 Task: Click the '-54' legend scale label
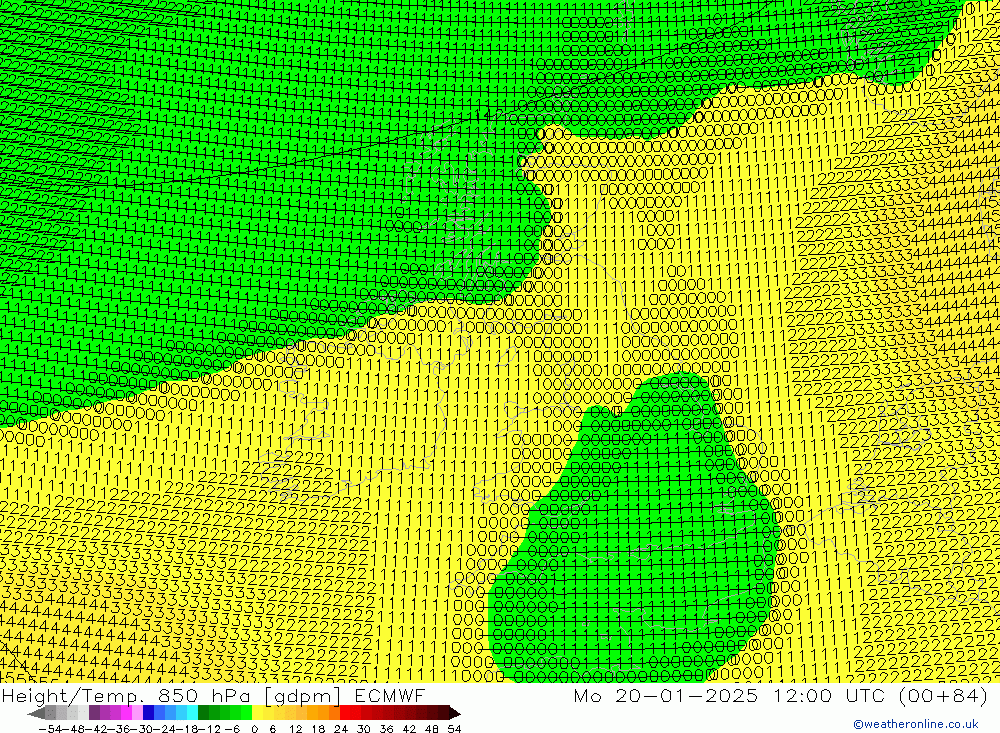point(50,729)
